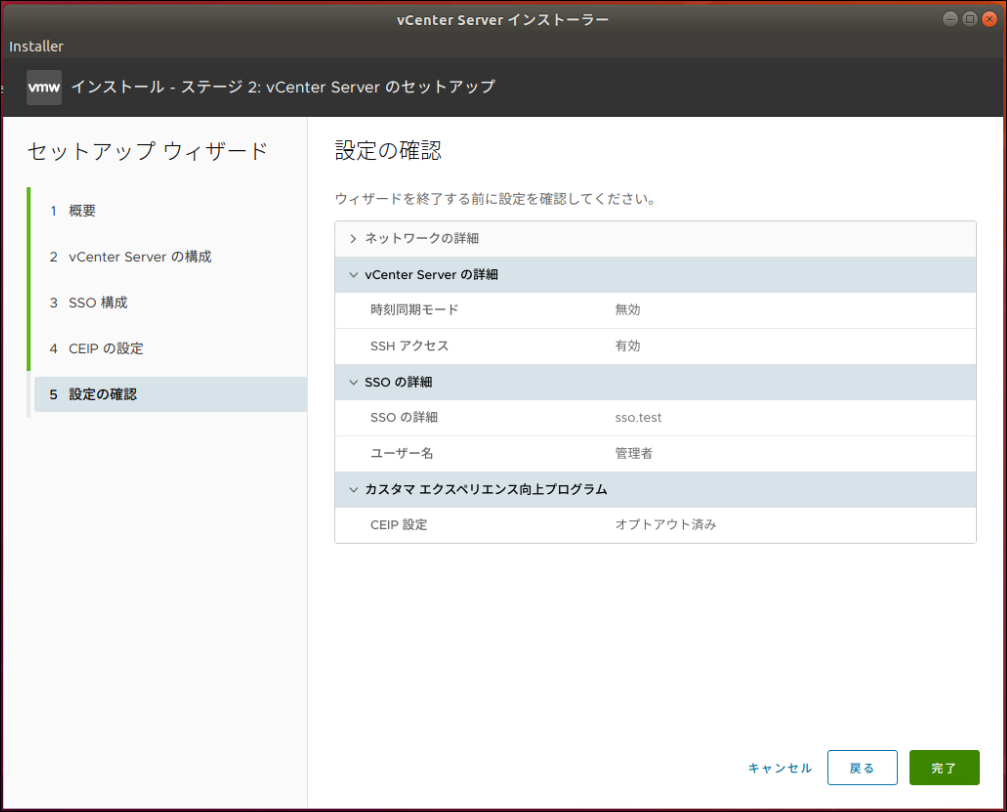Minimize the vCenter Server installer window

[950, 19]
